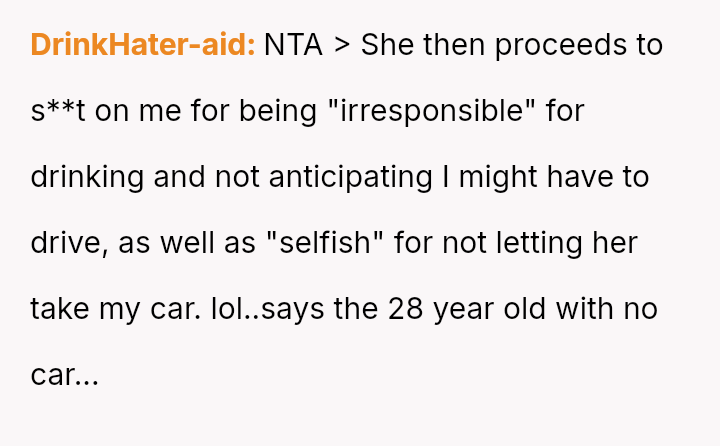Open the DrinkHater-aid username link

[143, 45]
